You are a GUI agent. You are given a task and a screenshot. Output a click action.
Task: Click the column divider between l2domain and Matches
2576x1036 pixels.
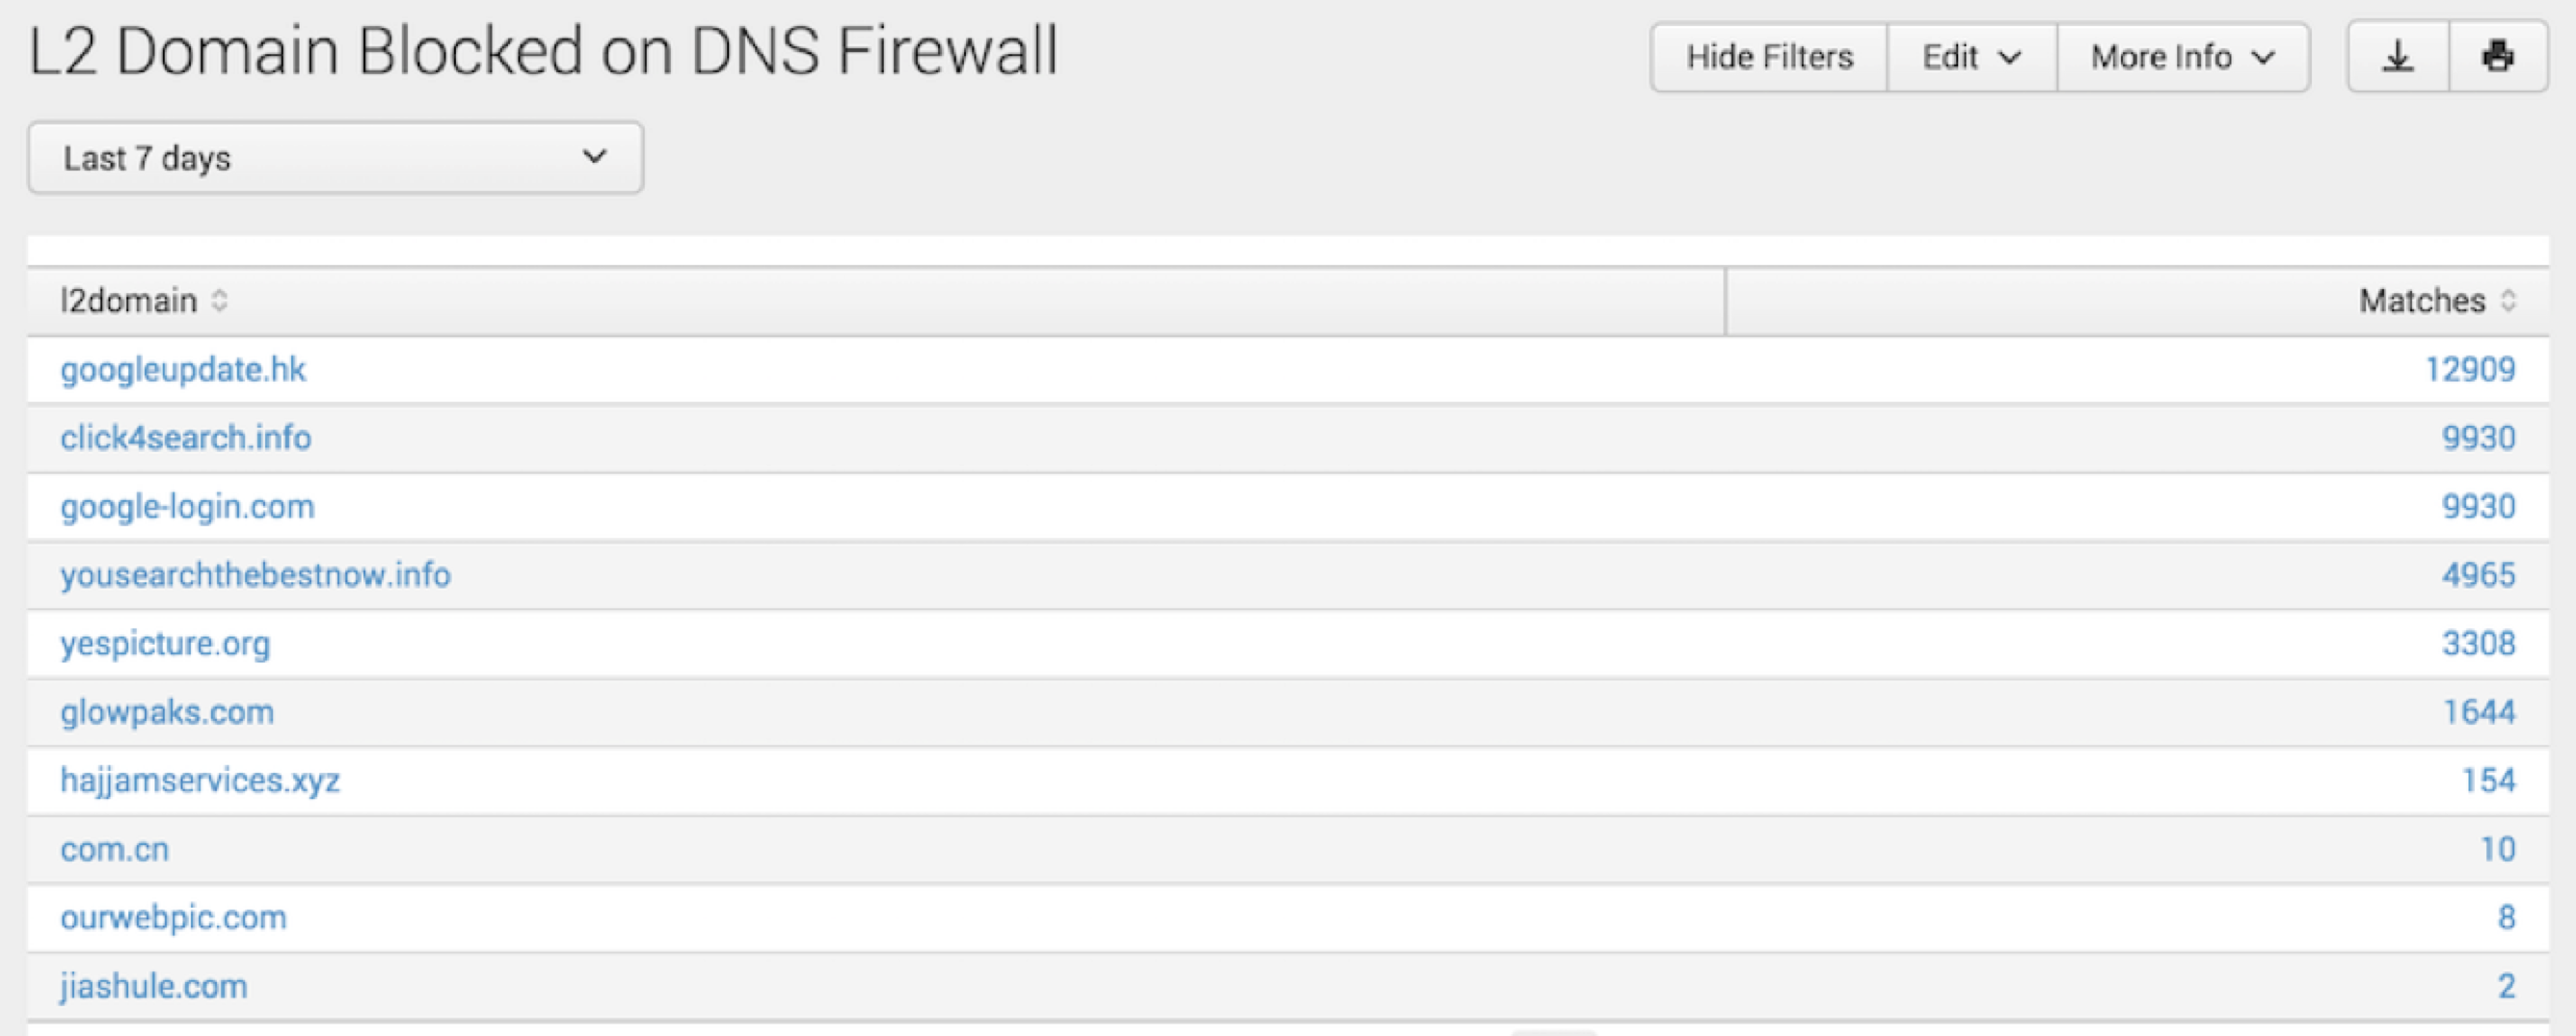(1727, 300)
